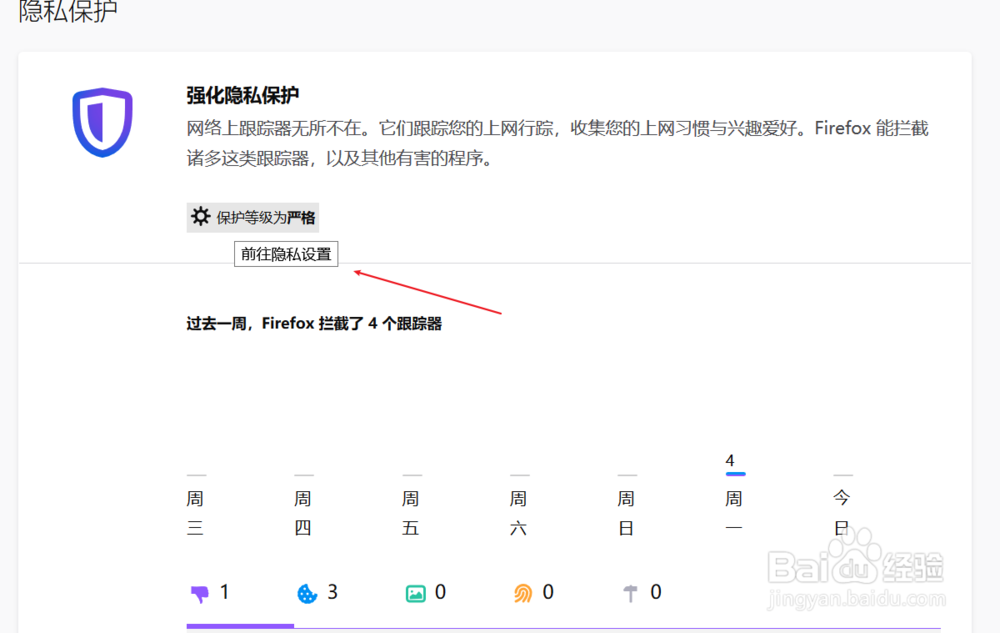This screenshot has height=633, width=1000.
Task: Click the purple progress bar under social trackers
Action: pyautogui.click(x=240, y=627)
